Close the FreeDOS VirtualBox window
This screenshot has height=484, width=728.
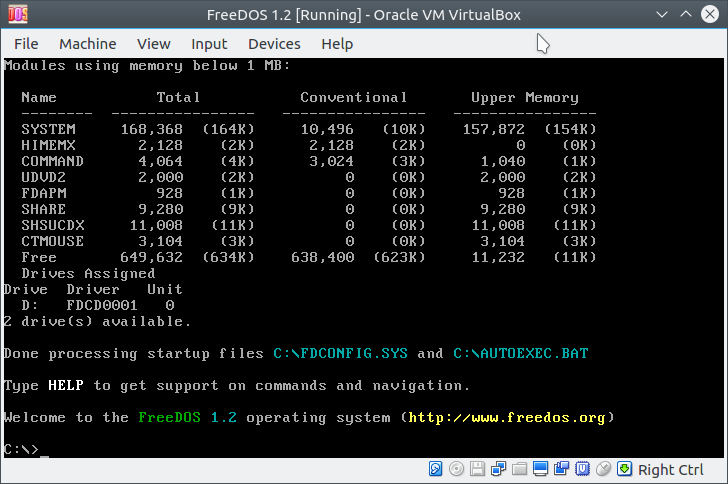point(710,14)
